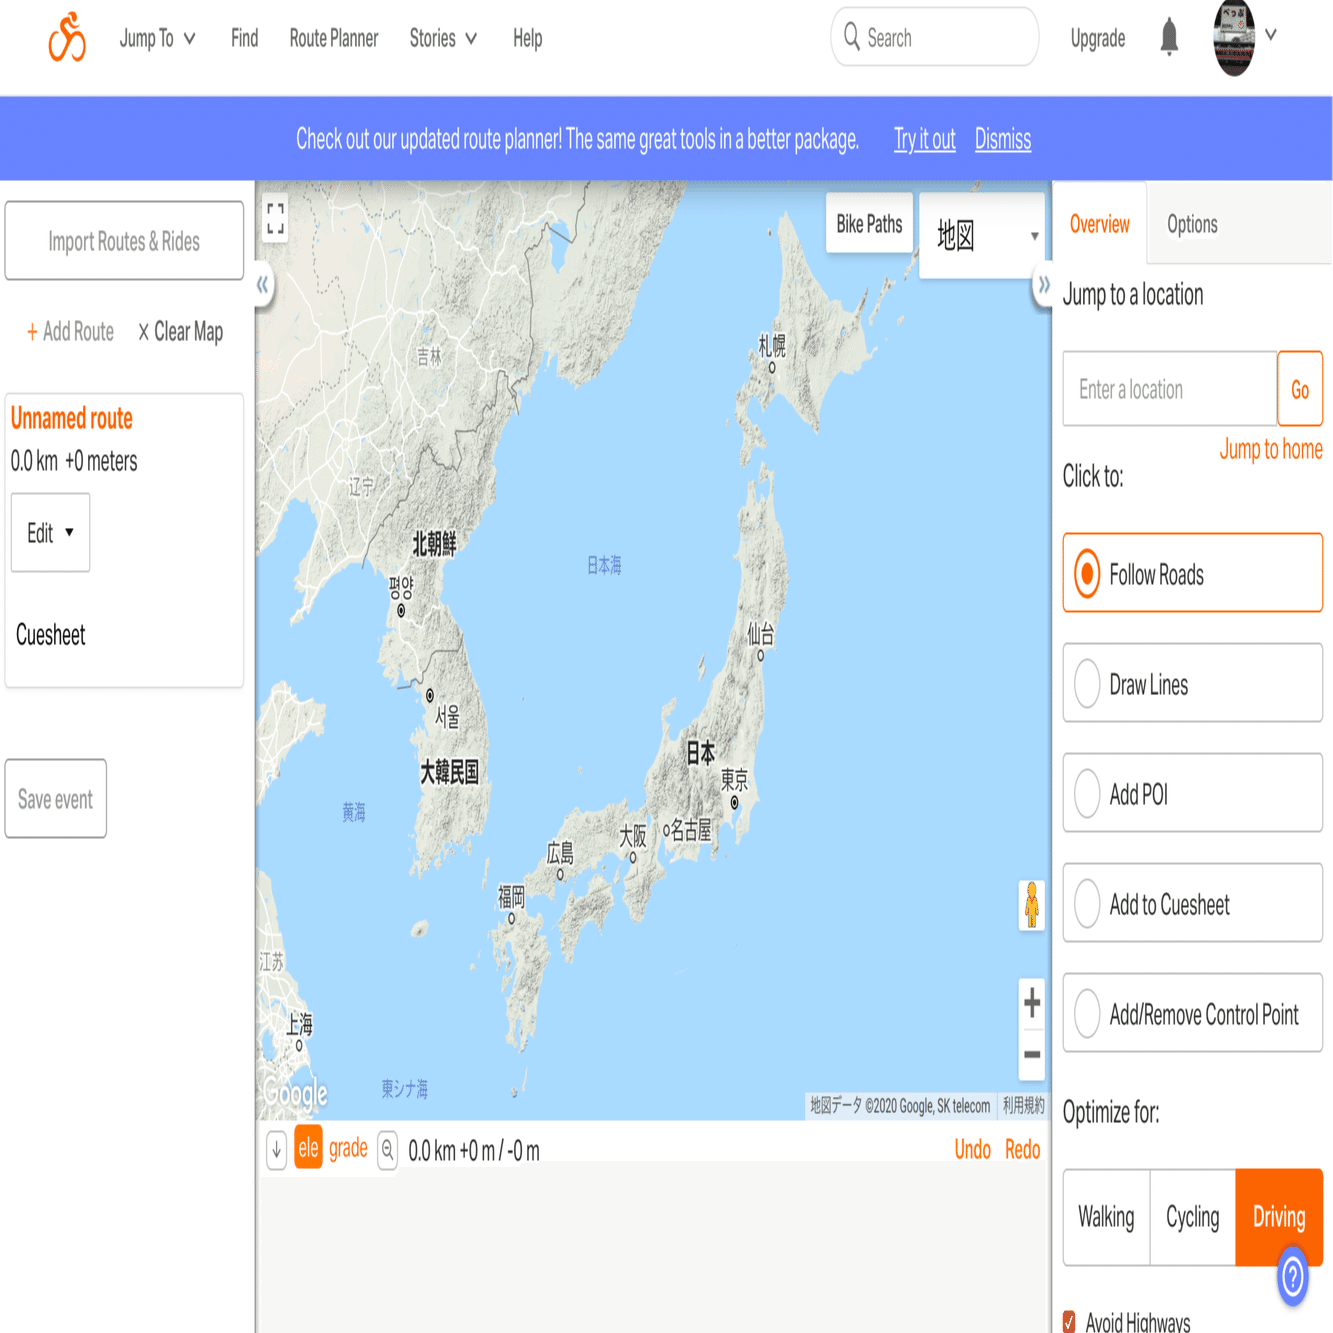The image size is (1333, 1333).
Task: Click the Go button
Action: [x=1300, y=389]
